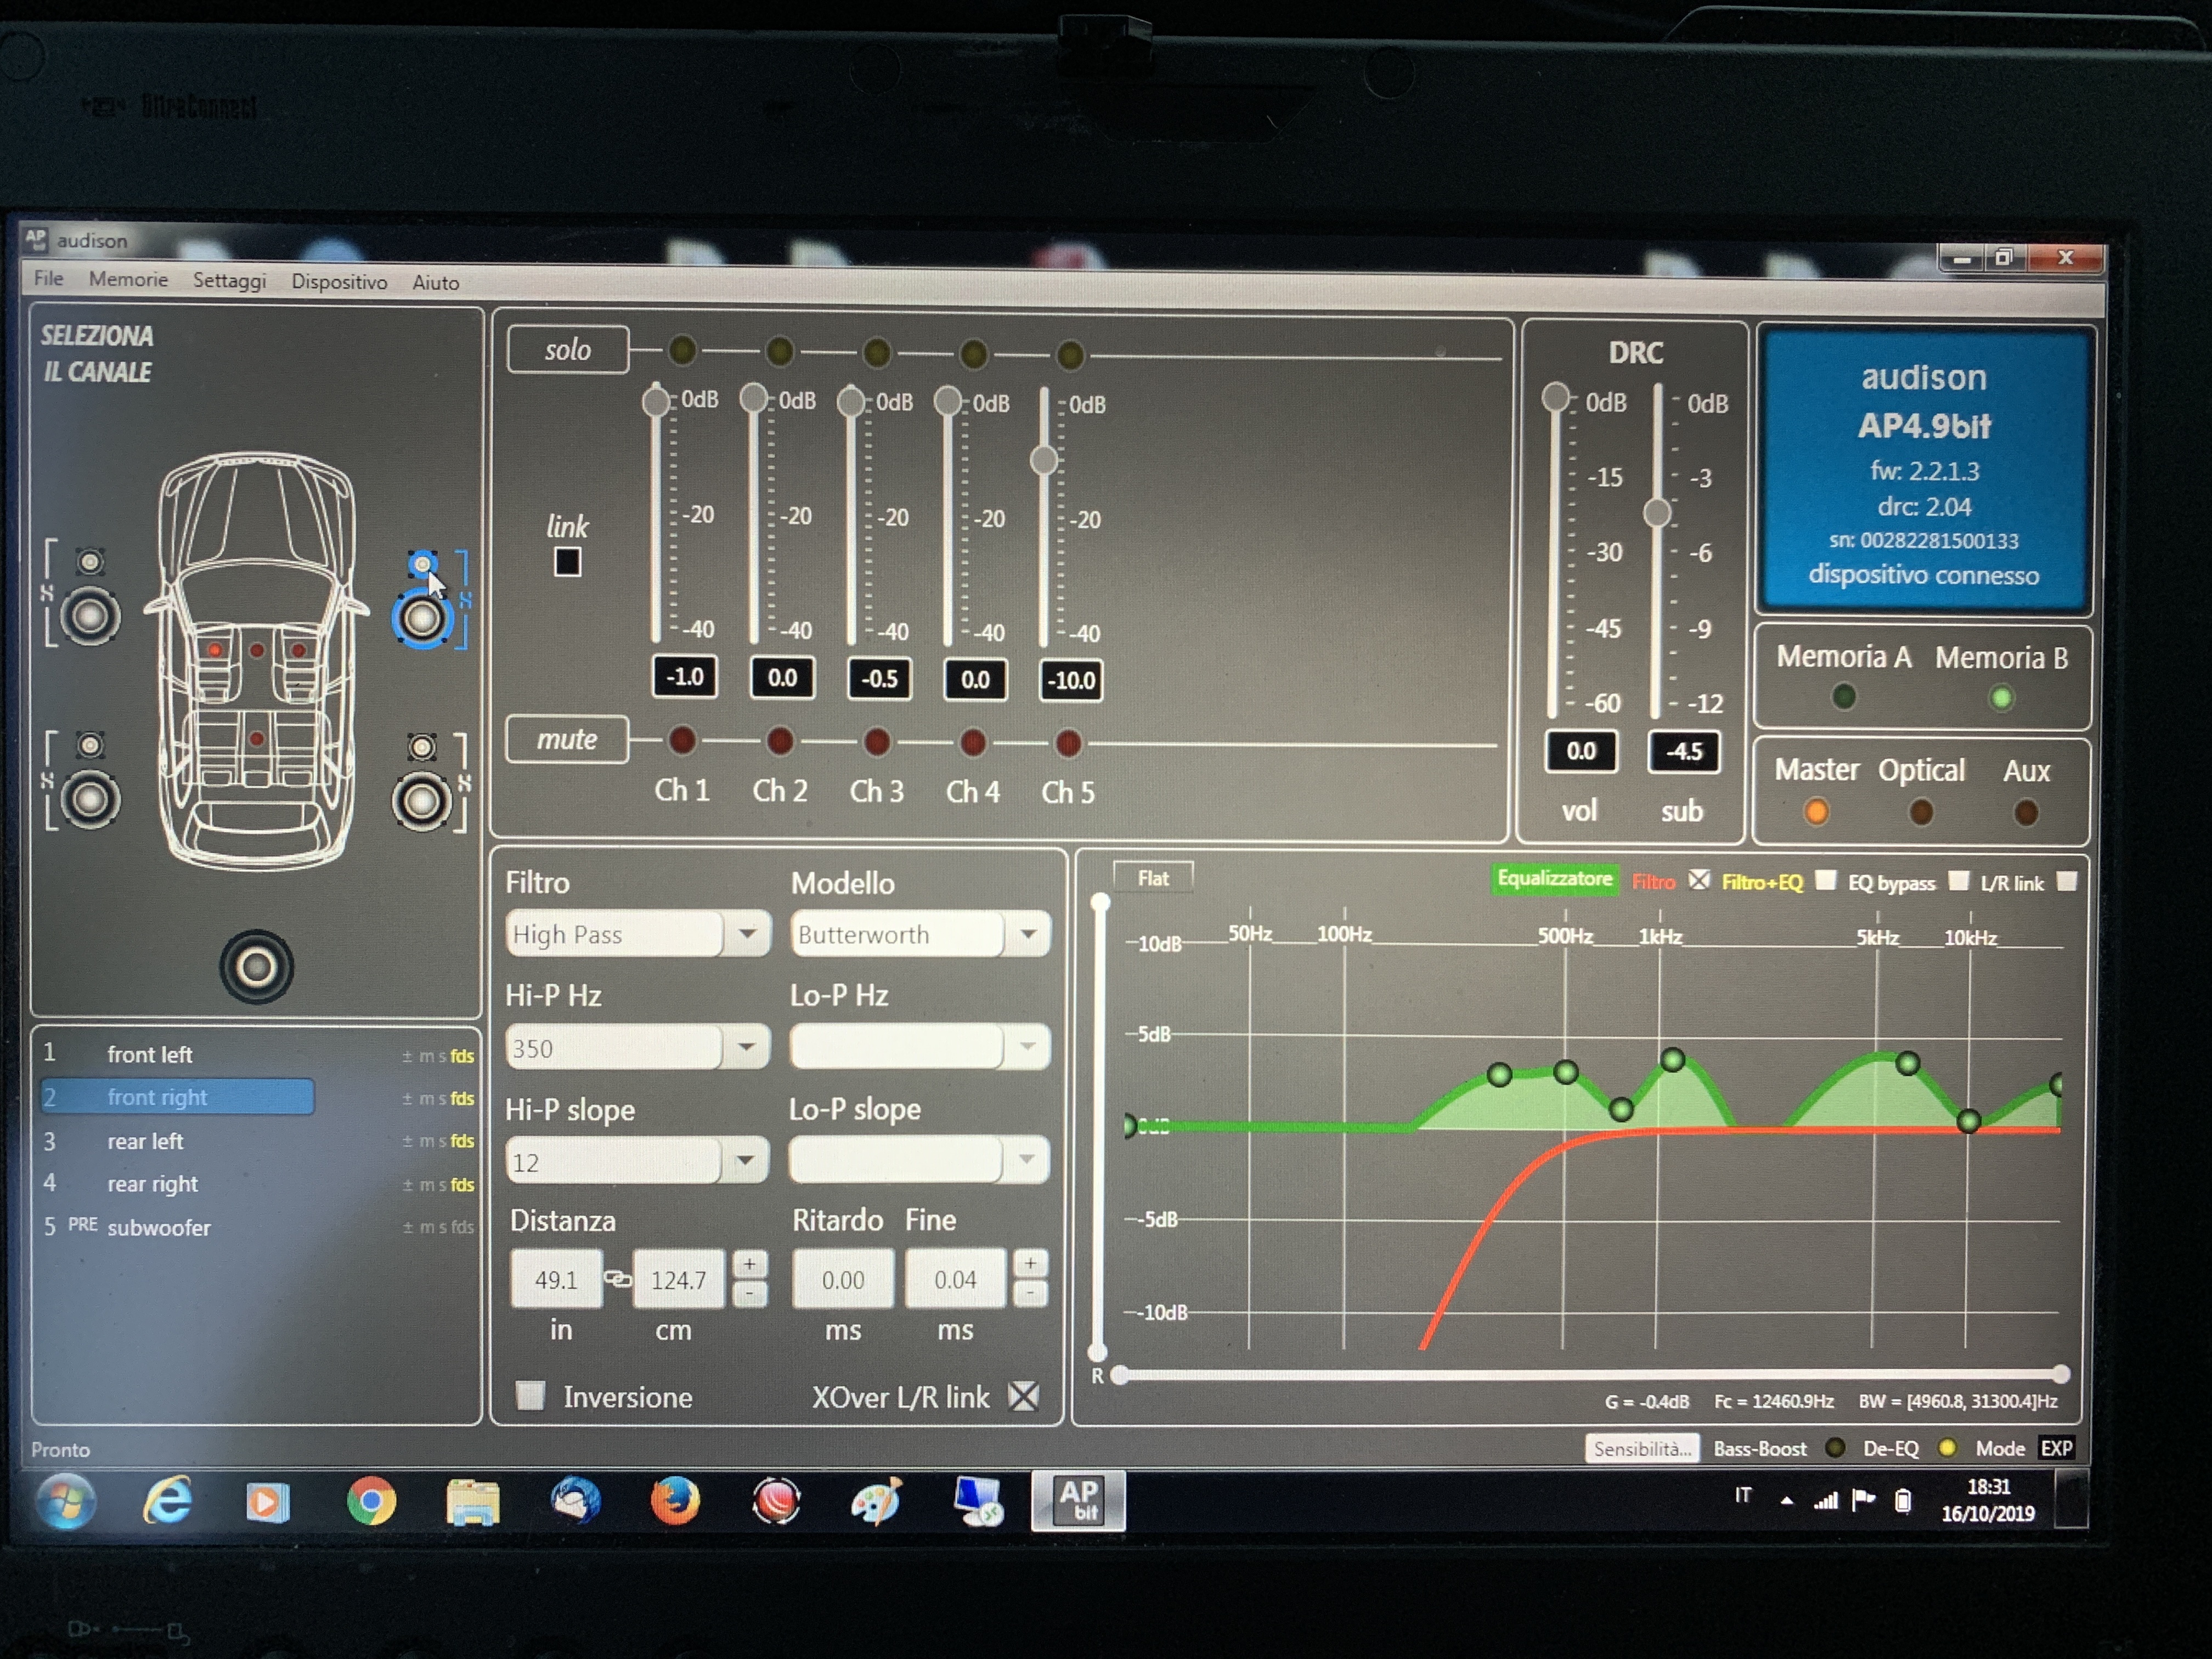Select the rear right woofer speaker icon
The height and width of the screenshot is (1659, 2212).
[422, 801]
